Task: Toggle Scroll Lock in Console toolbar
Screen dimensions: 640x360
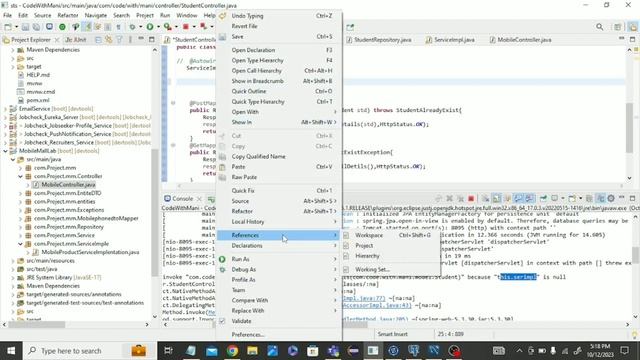Action: pos(496,198)
